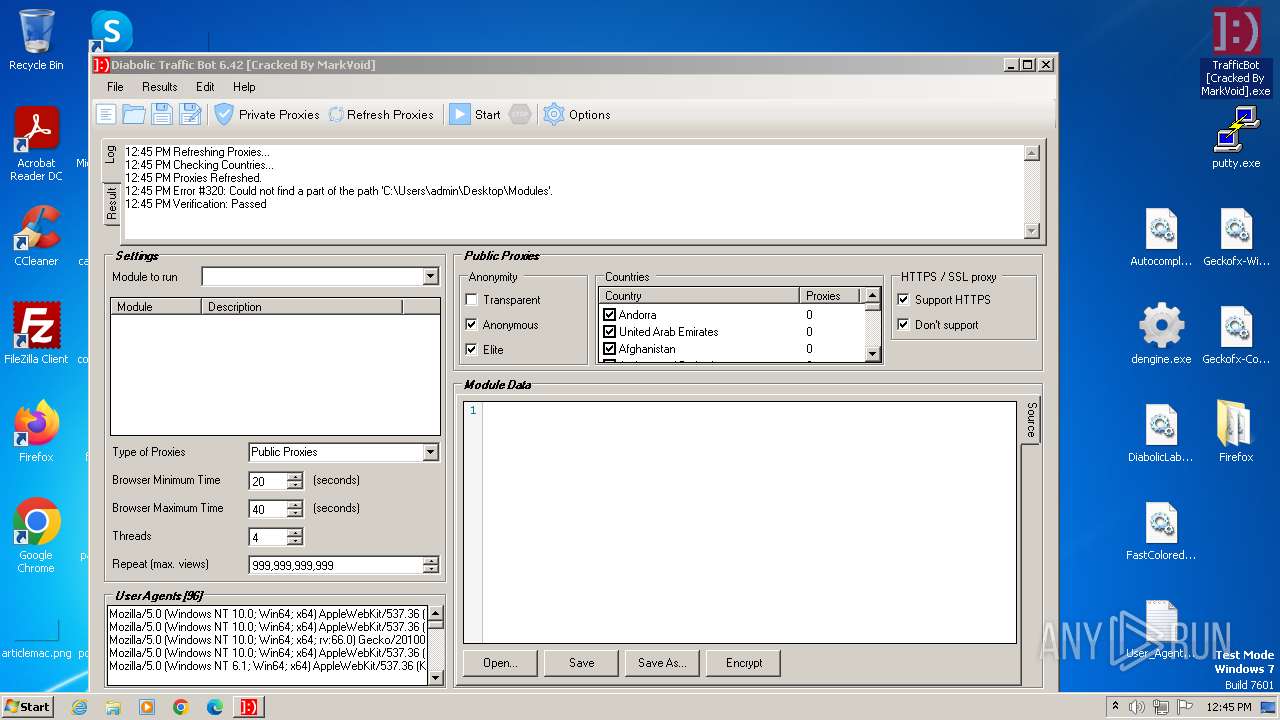Open the FileZilla Client desktop icon
The width and height of the screenshot is (1280, 720).
[36, 333]
